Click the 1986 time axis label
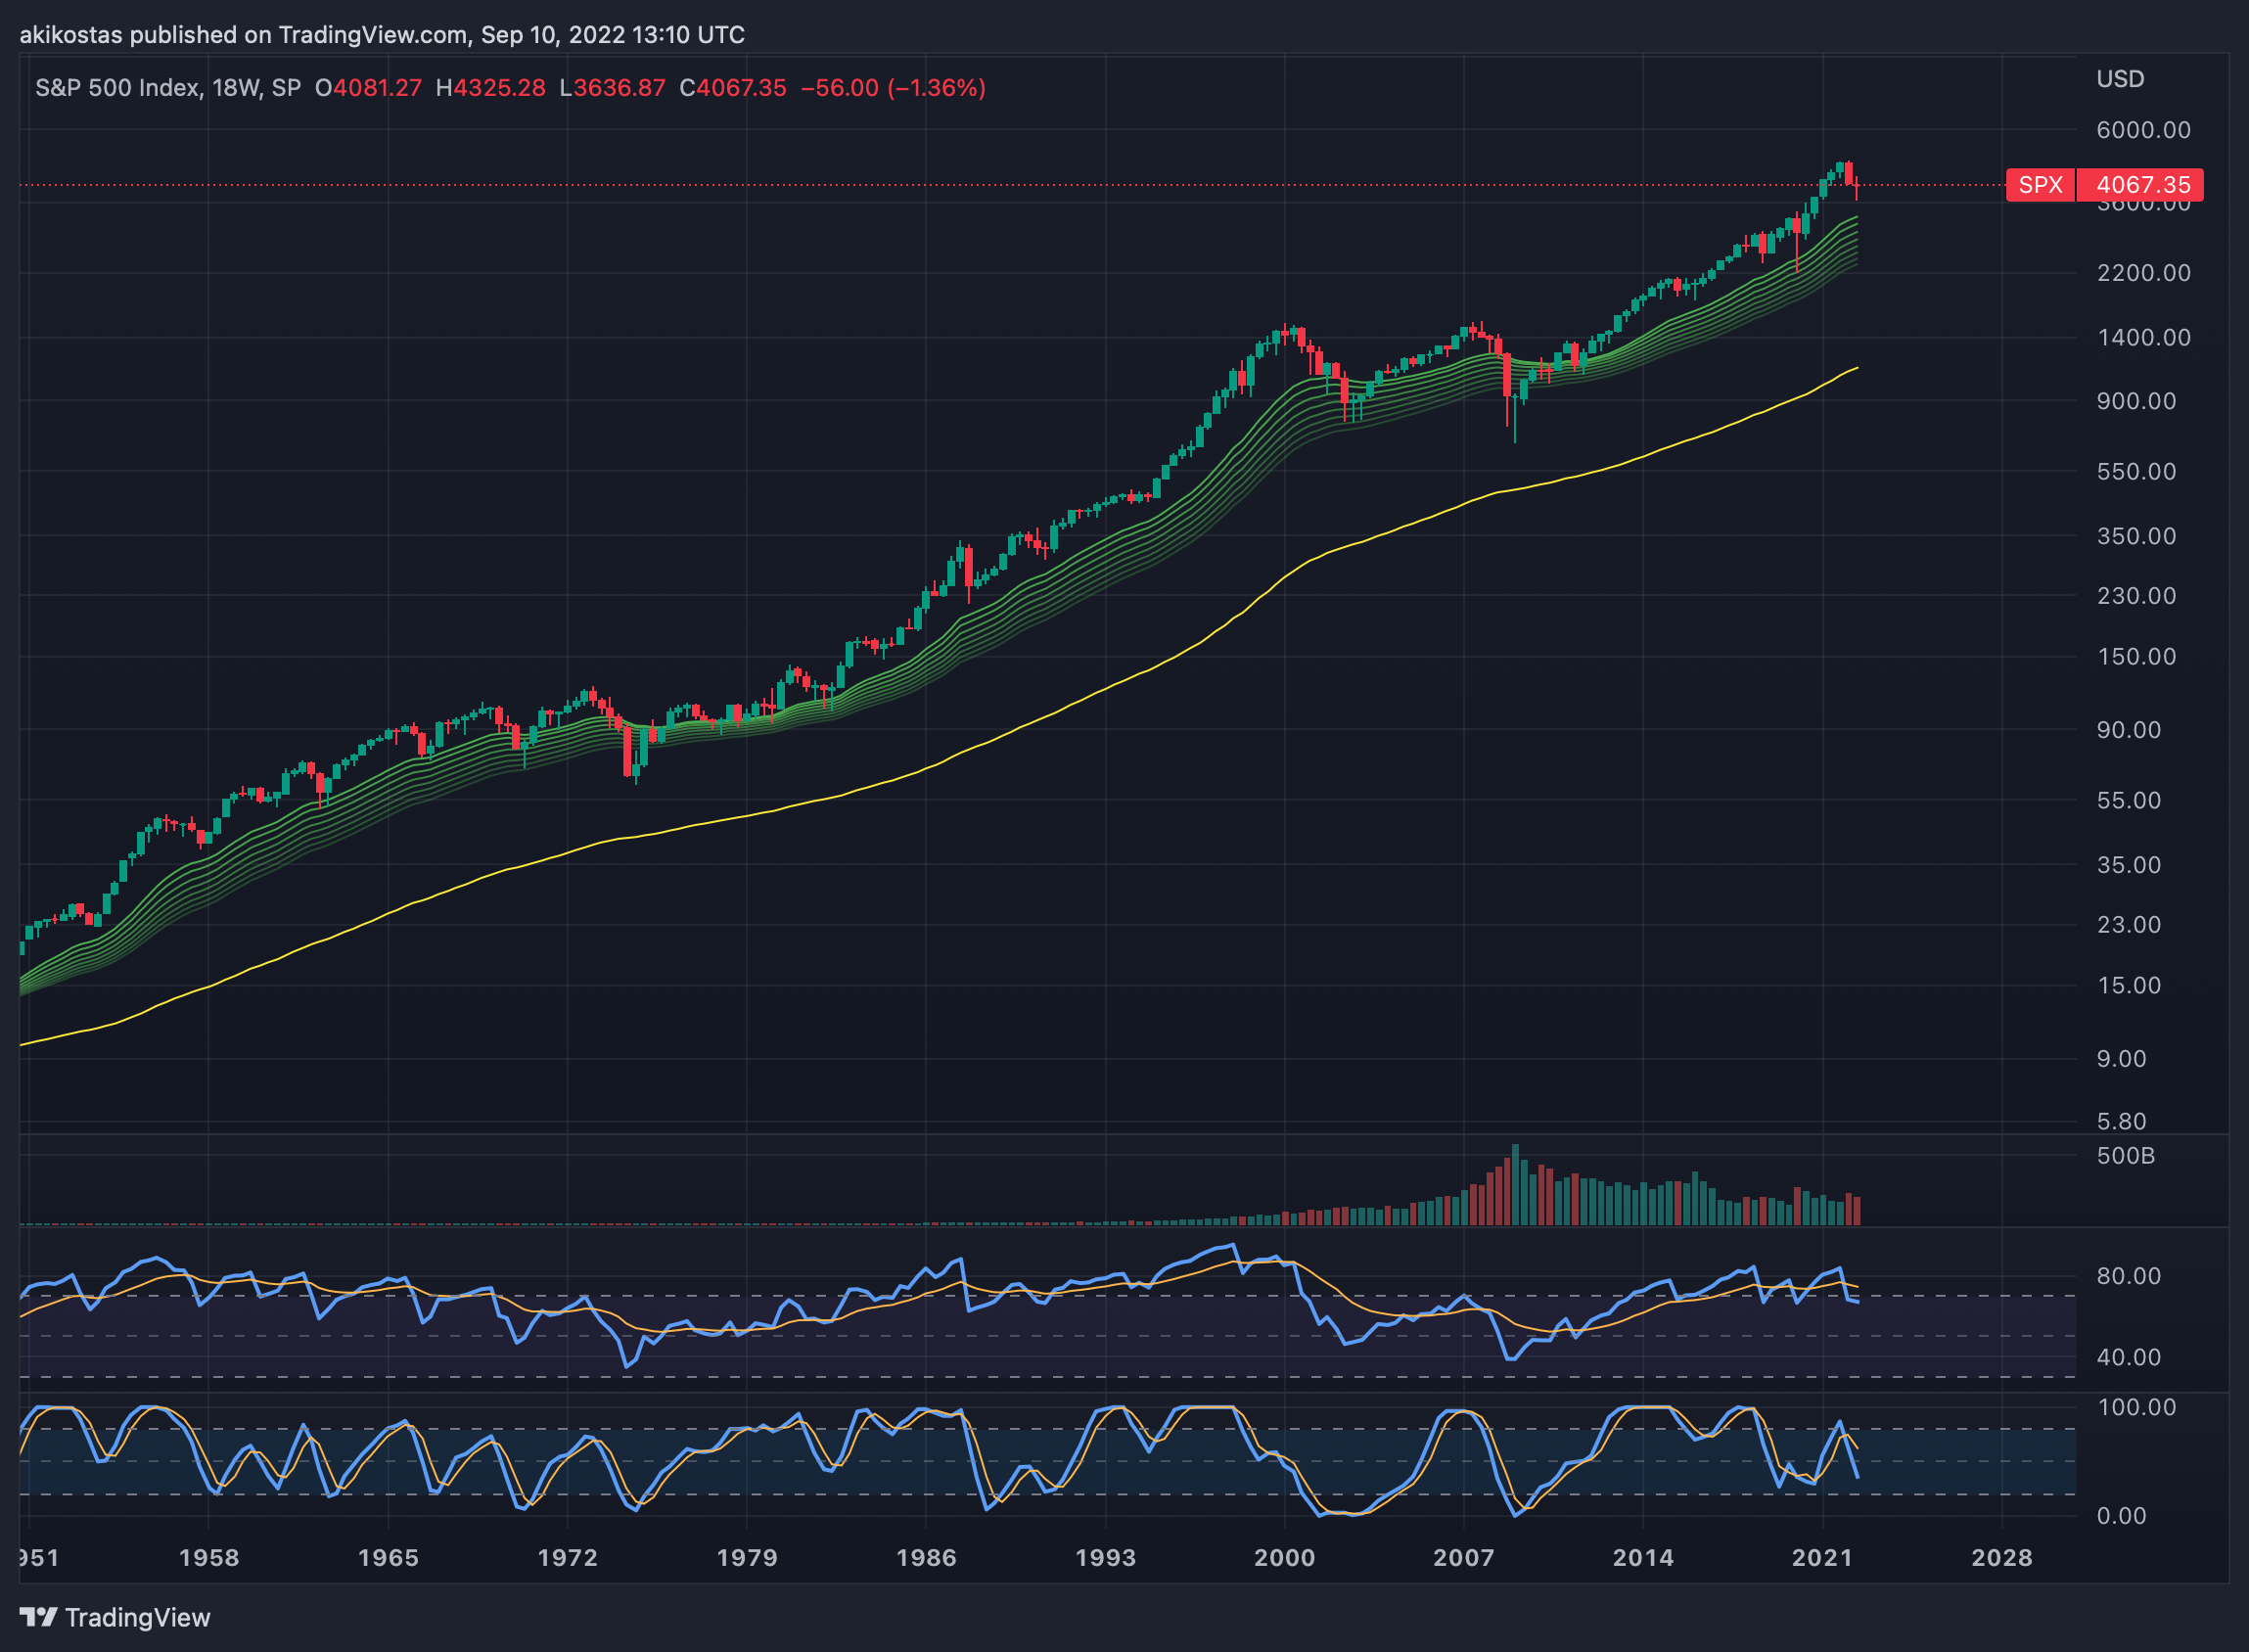Viewport: 2249px width, 1652px height. [x=926, y=1558]
